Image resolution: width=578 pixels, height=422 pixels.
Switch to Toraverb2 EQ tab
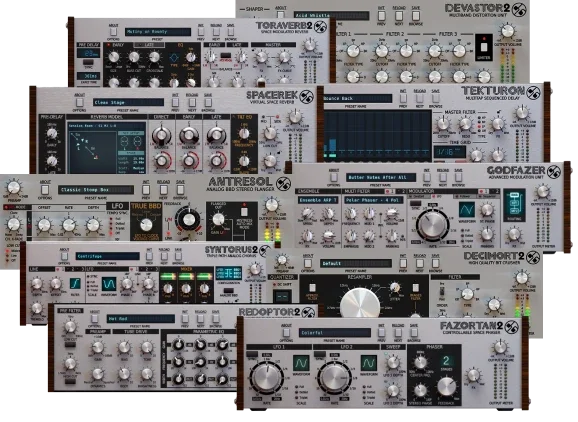click(x=181, y=45)
